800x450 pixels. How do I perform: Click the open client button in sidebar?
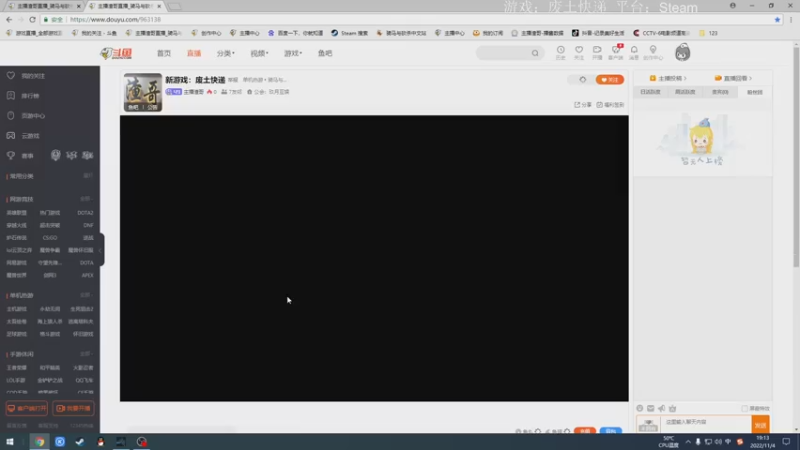(27, 408)
